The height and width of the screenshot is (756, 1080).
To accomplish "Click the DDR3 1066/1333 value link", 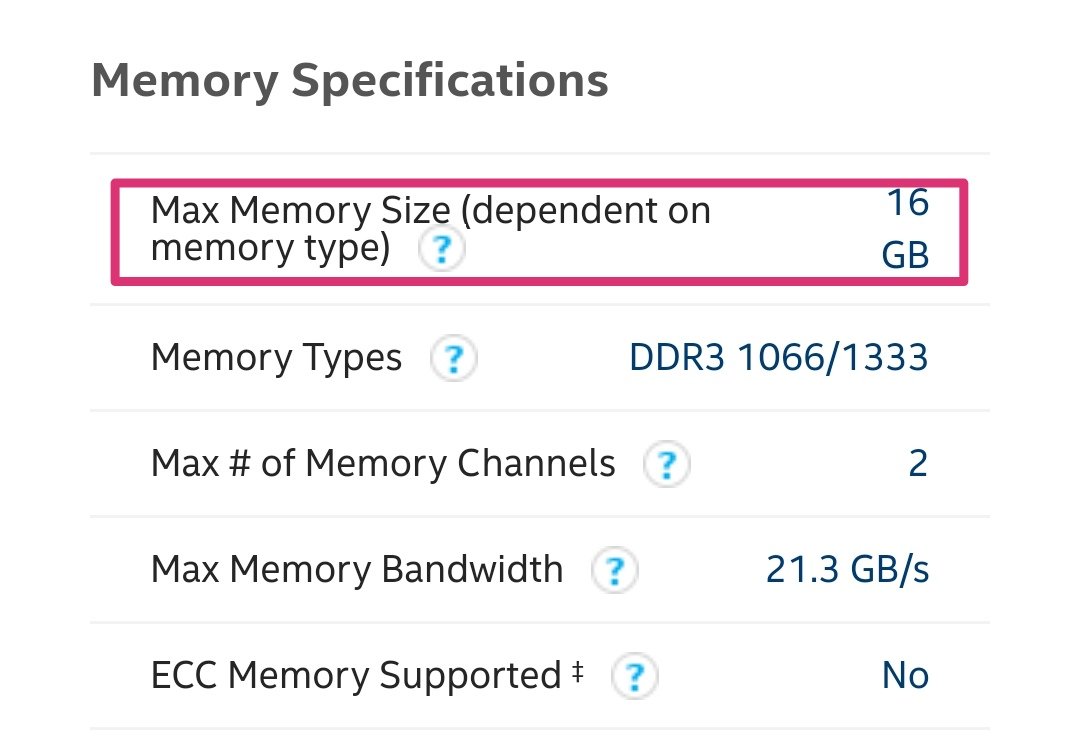I will tap(781, 358).
